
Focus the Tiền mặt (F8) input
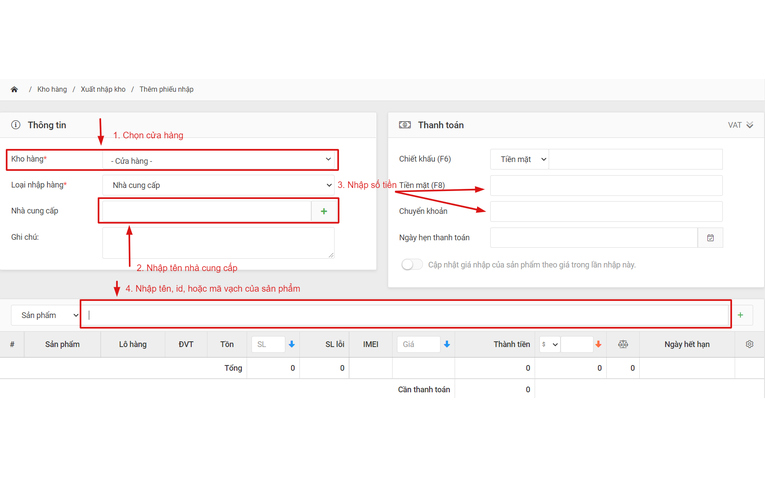(606, 186)
